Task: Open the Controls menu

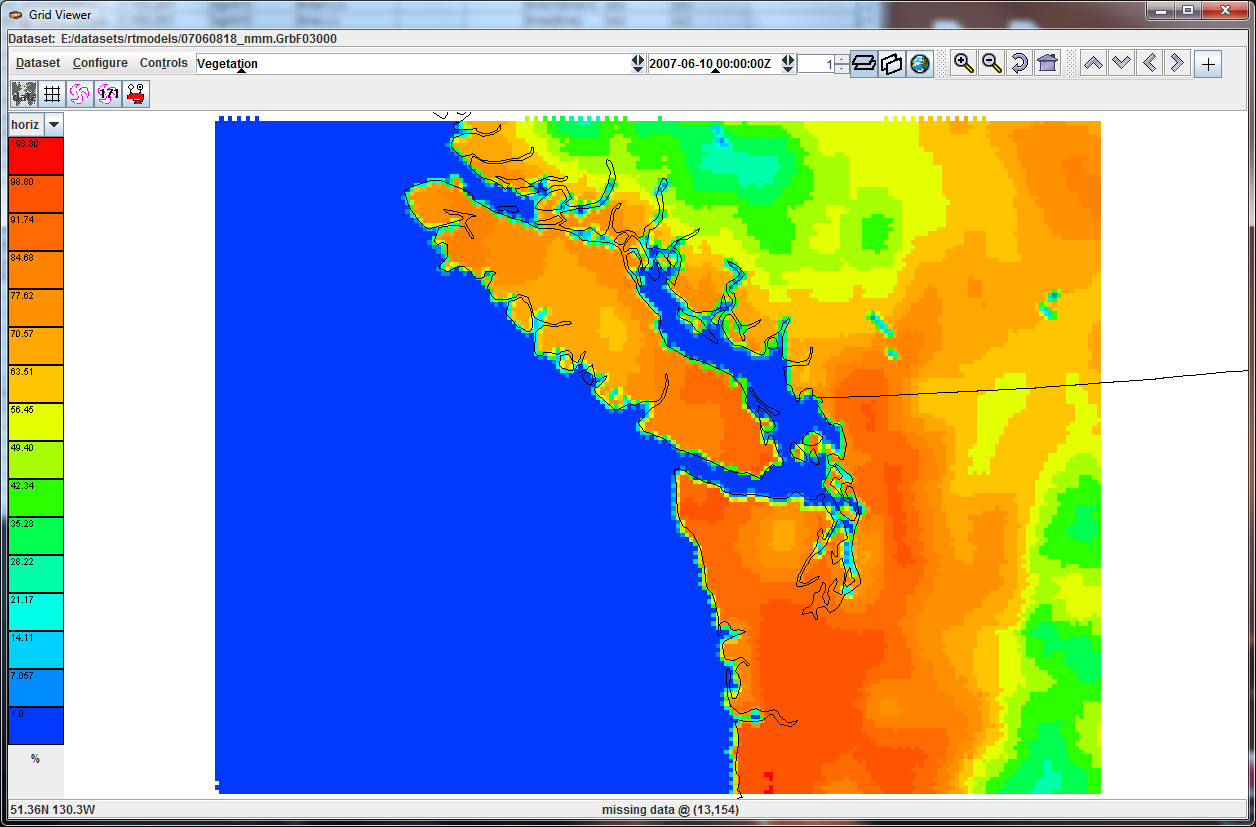Action: [163, 63]
